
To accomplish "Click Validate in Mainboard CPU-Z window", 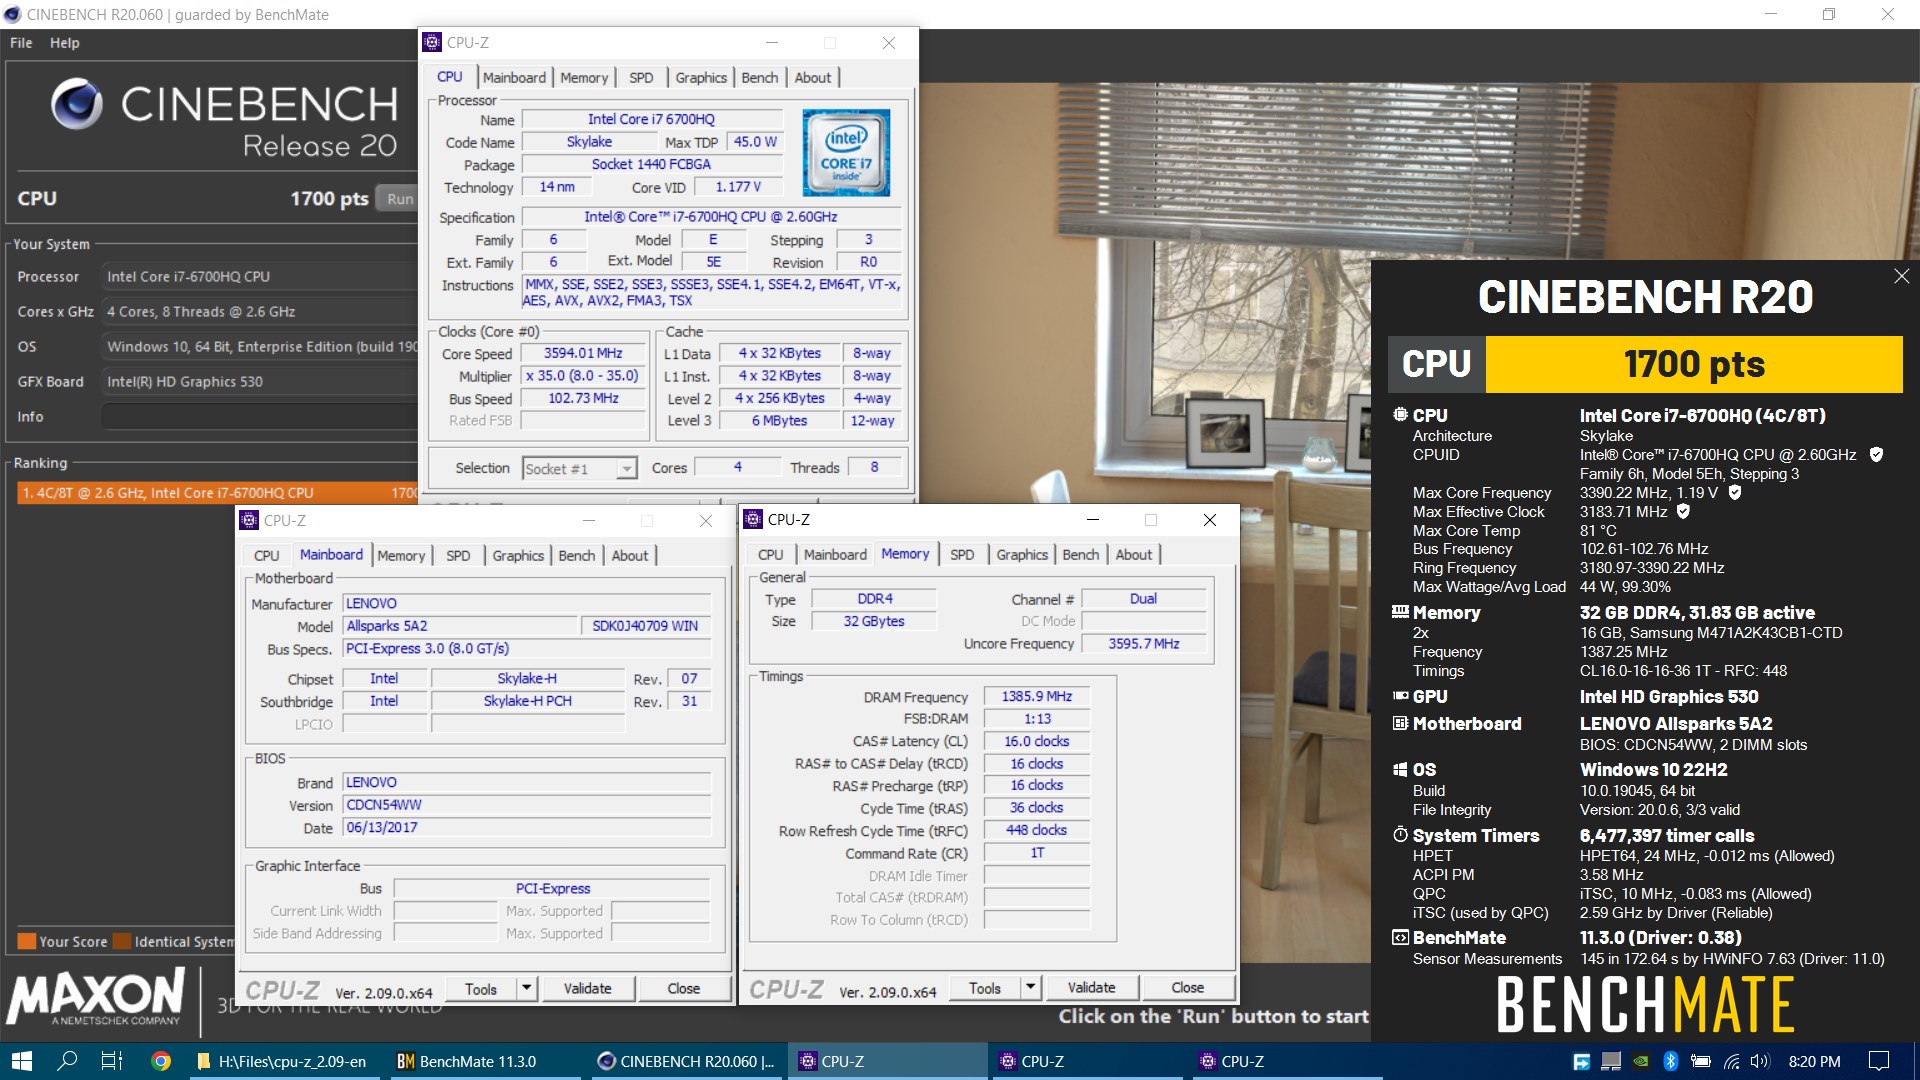I will click(587, 989).
